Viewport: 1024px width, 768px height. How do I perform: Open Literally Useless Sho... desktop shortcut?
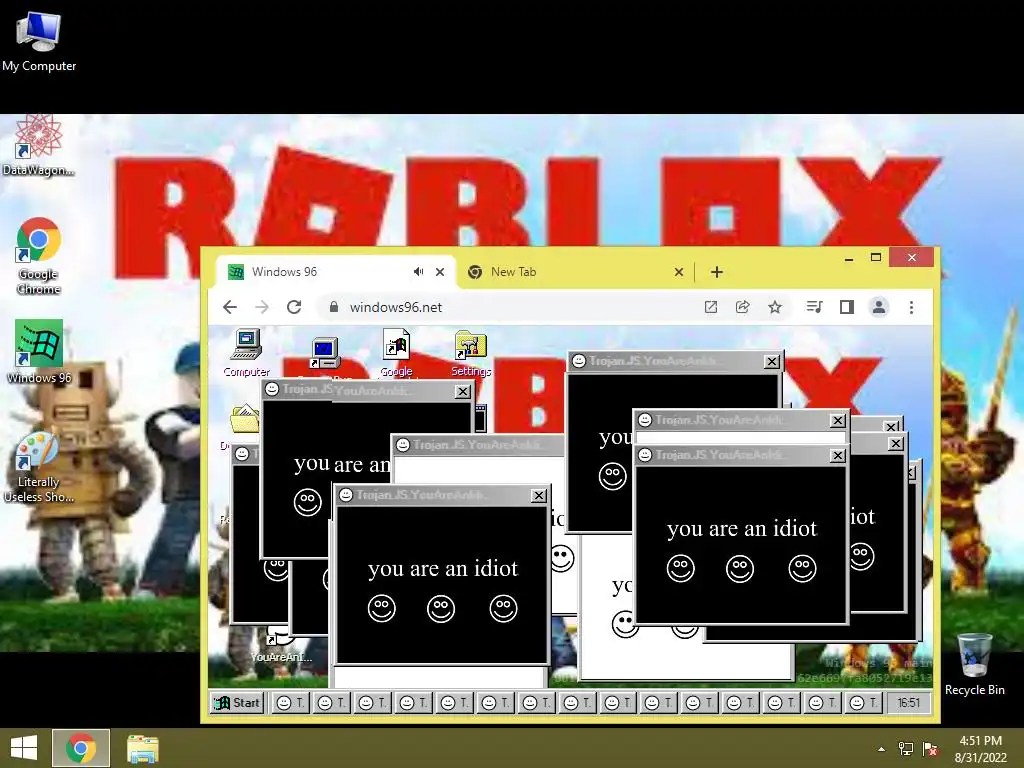39,468
